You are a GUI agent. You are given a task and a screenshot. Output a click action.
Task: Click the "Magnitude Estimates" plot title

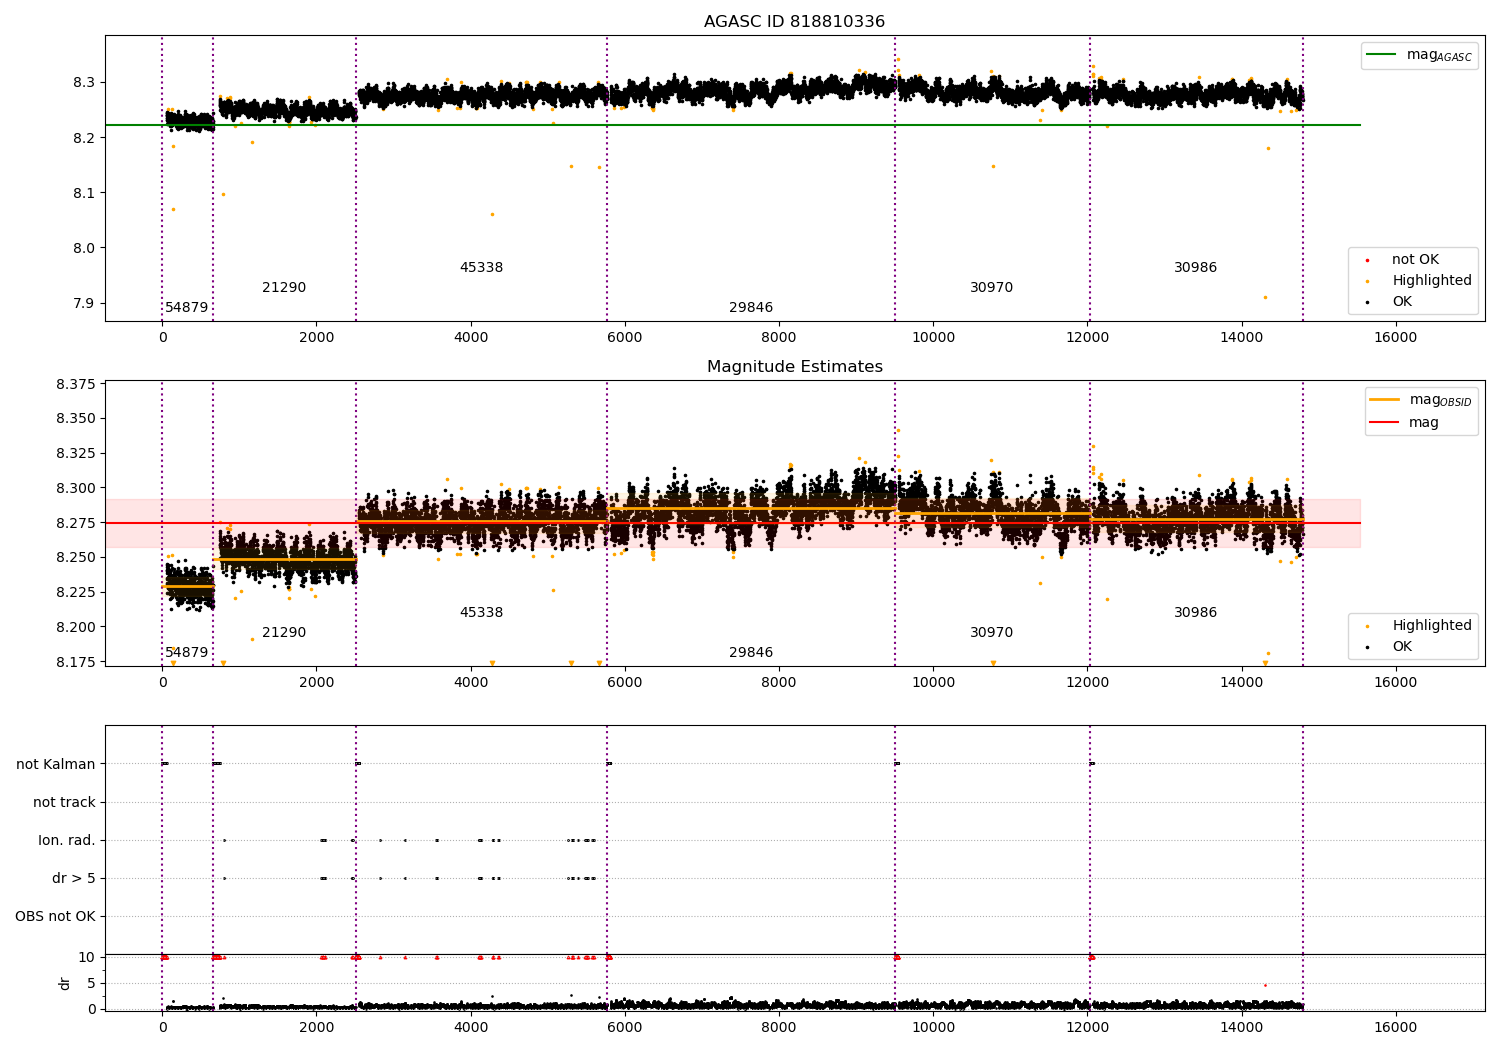click(x=794, y=367)
